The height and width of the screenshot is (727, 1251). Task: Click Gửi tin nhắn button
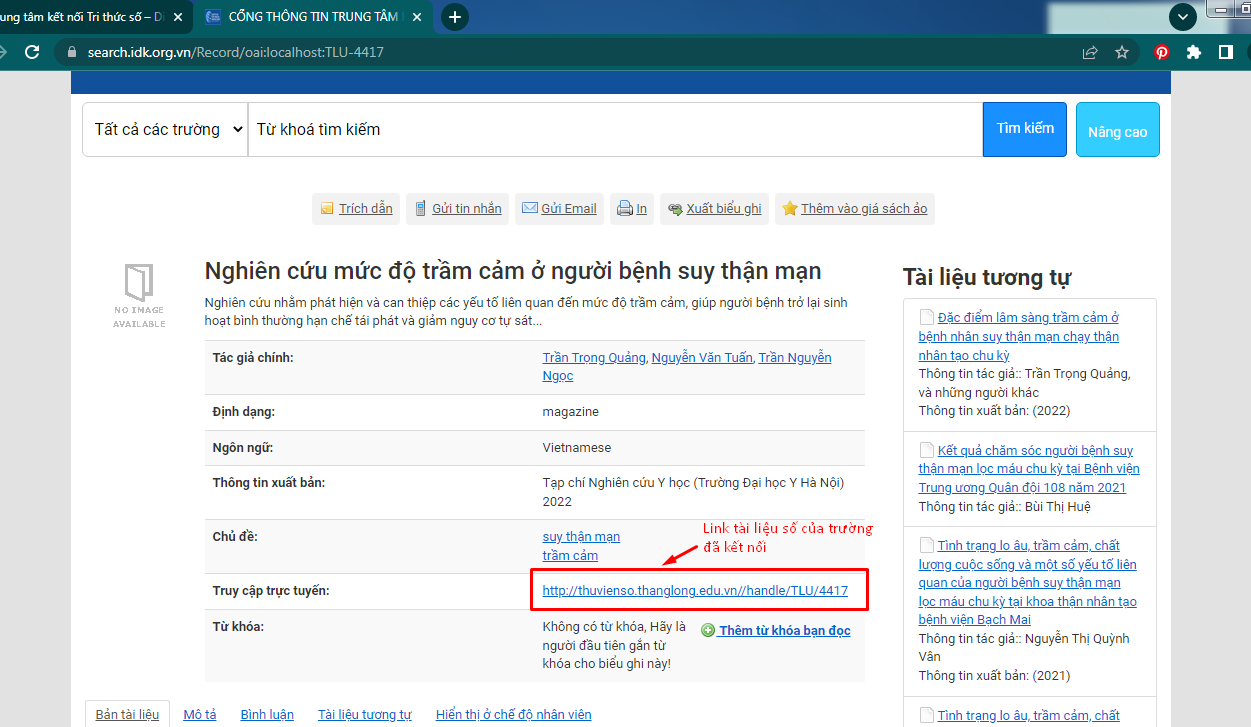click(x=457, y=209)
